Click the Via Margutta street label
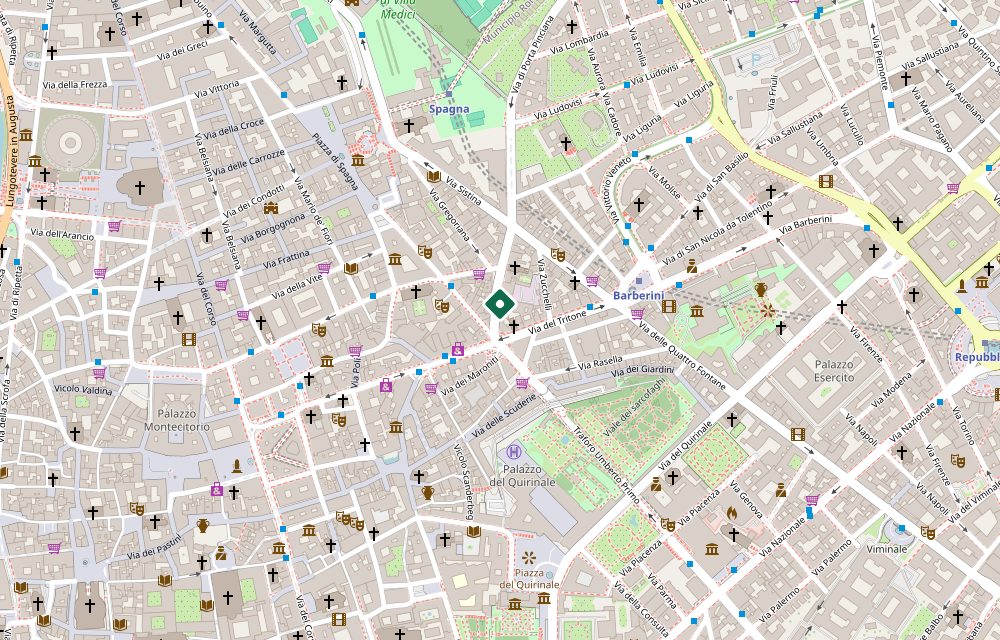This screenshot has height=640, width=1000. 257,31
